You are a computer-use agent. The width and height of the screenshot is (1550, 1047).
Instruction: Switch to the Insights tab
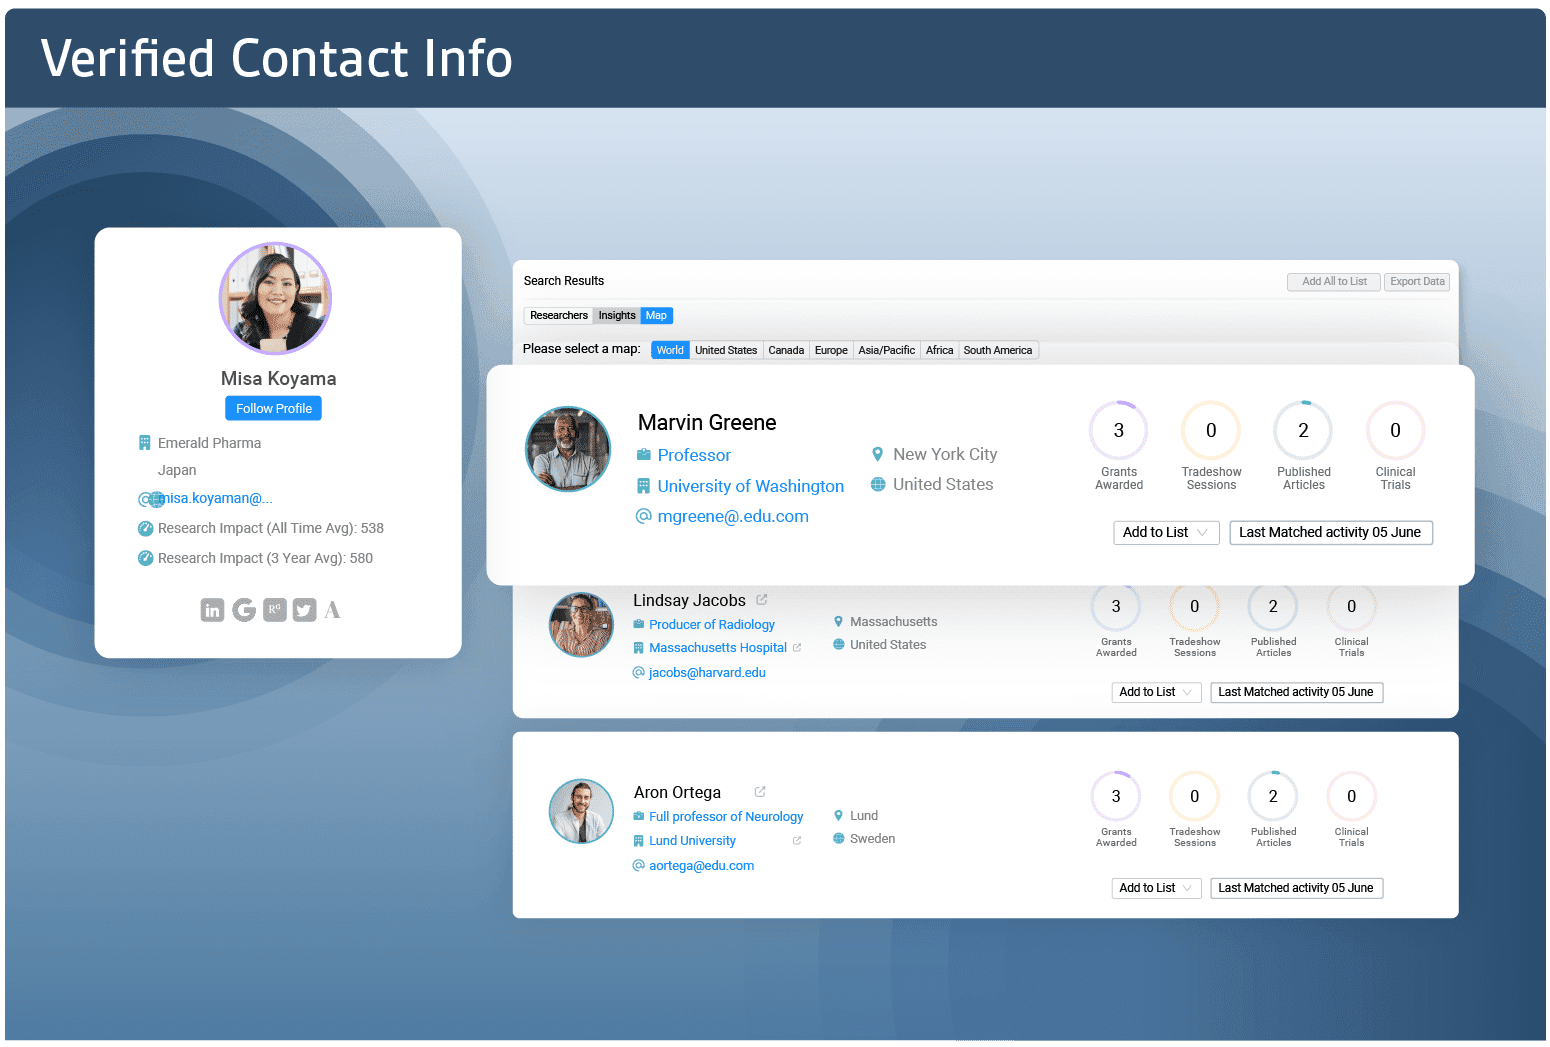[617, 316]
